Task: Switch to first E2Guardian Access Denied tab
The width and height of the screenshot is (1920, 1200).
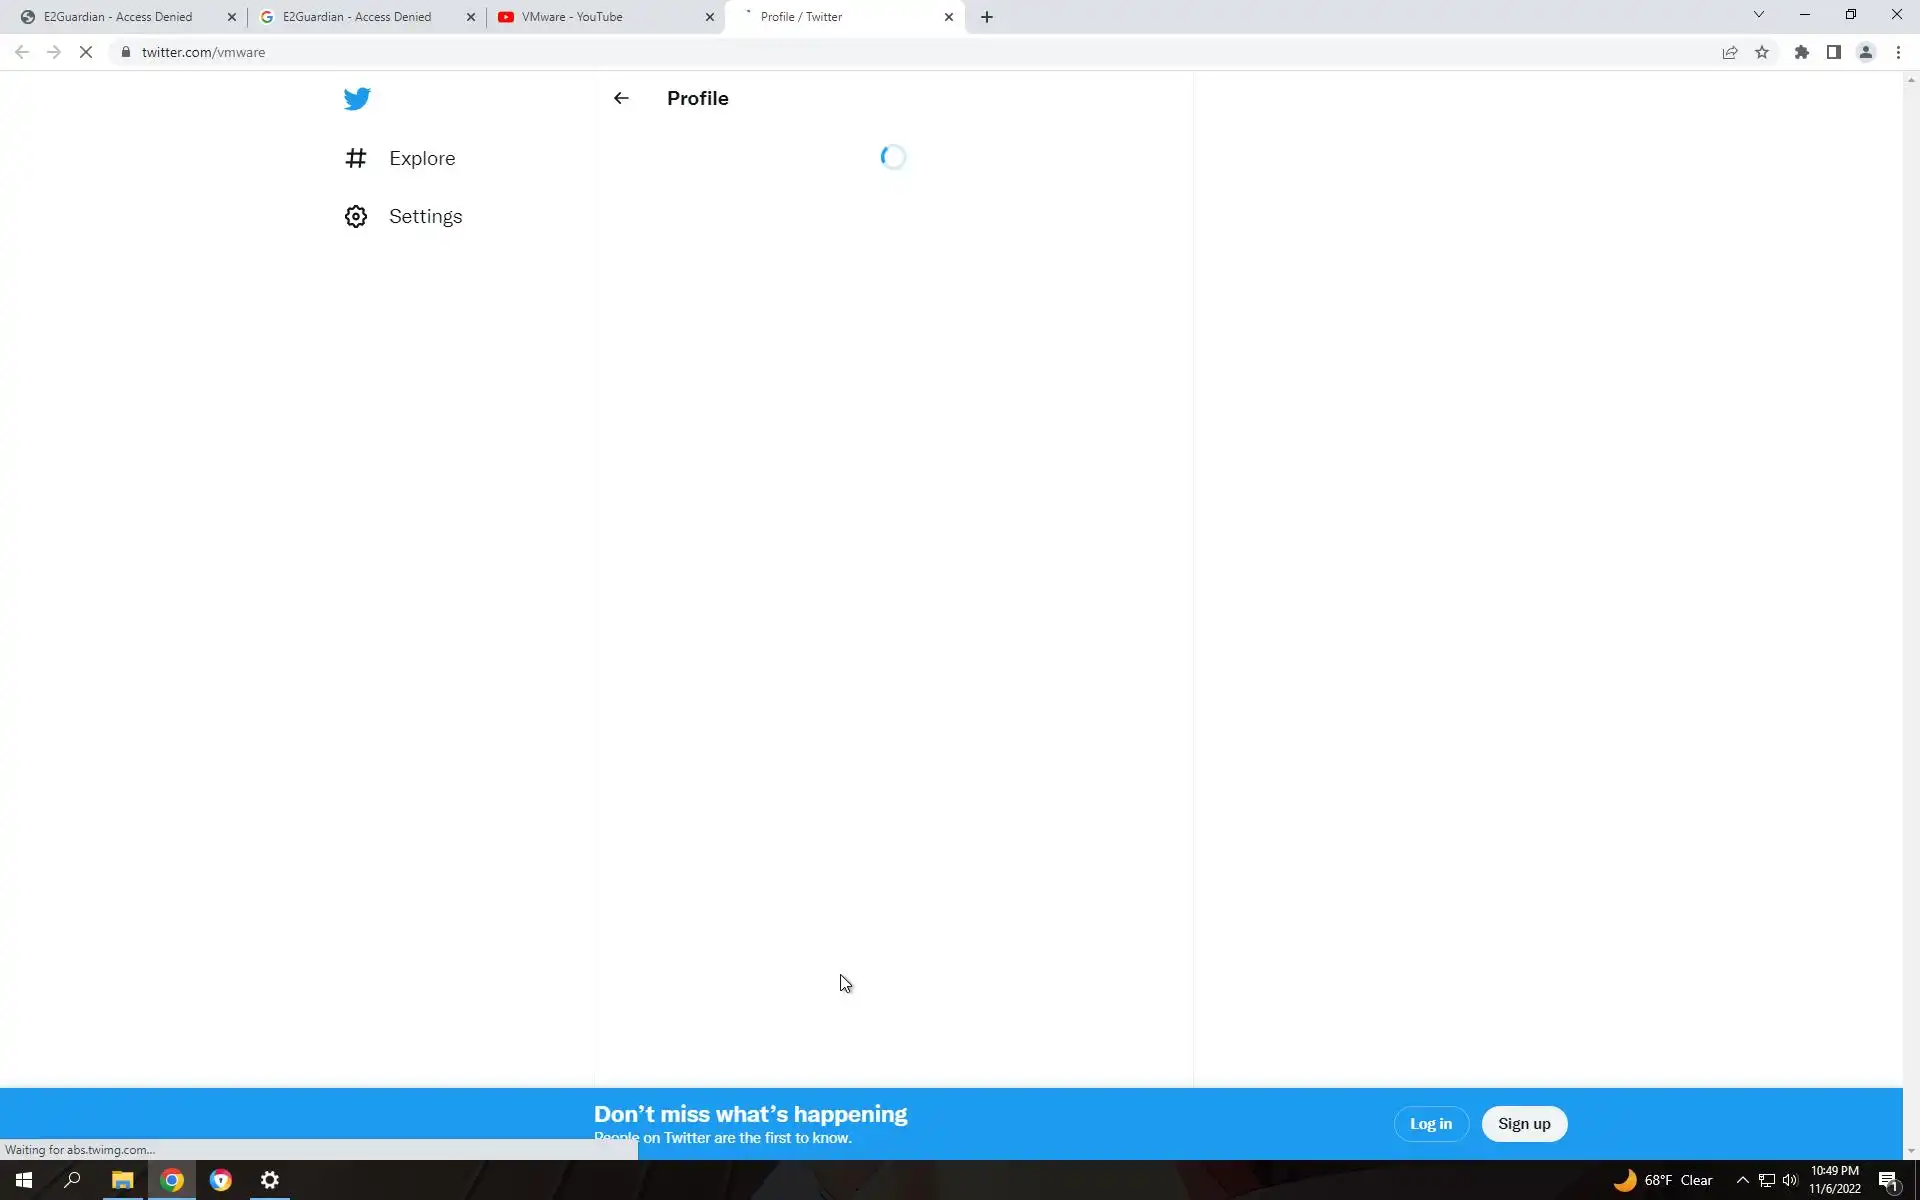Action: point(120,17)
